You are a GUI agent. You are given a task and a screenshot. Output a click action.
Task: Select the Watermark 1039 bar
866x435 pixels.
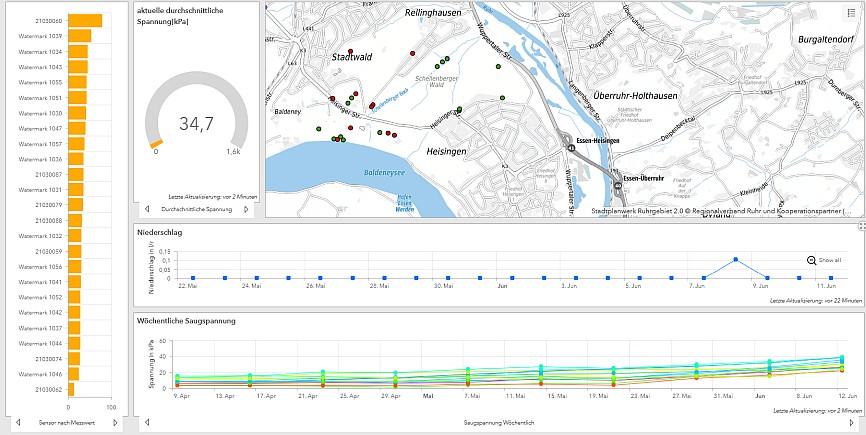(80, 36)
